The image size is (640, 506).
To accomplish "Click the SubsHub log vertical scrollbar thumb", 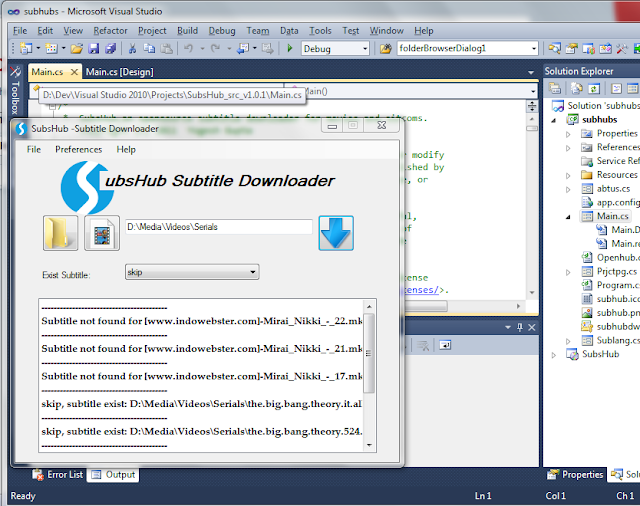I will [x=369, y=353].
